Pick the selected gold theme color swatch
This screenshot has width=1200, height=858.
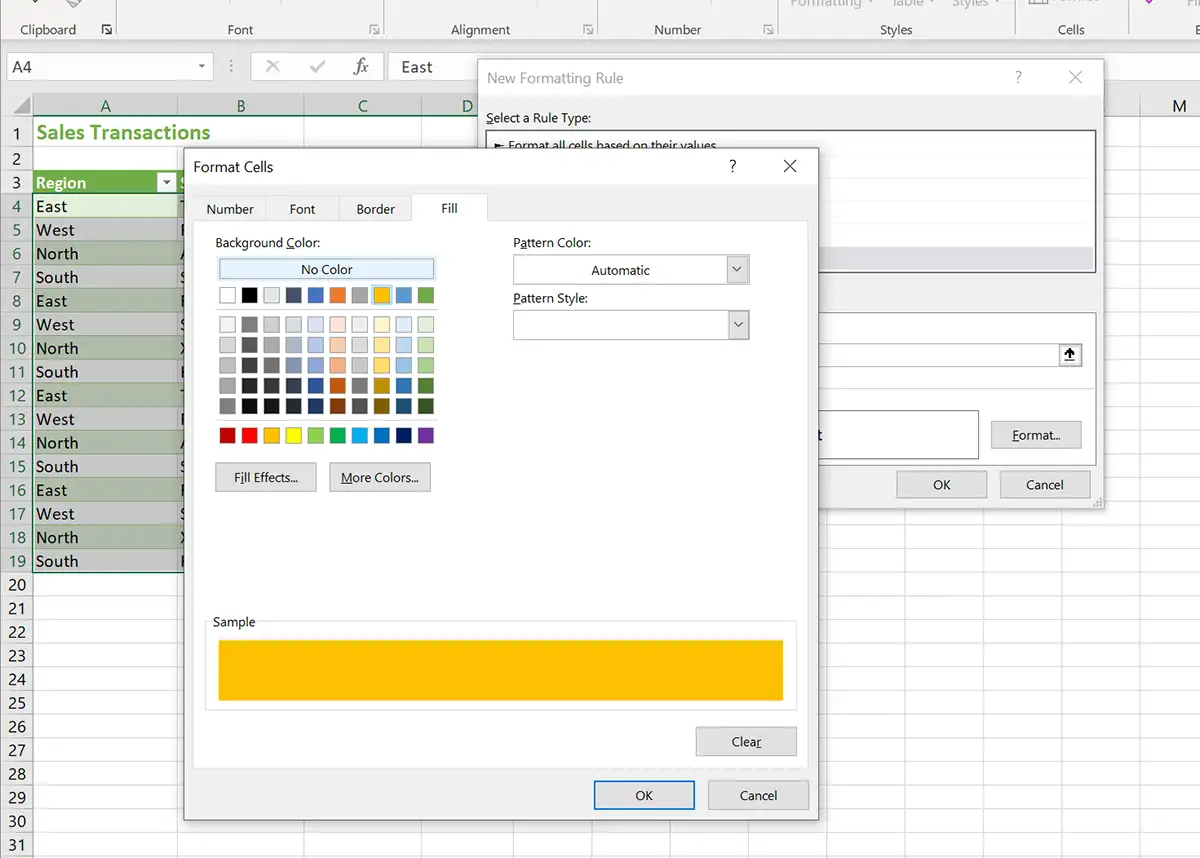tap(382, 295)
